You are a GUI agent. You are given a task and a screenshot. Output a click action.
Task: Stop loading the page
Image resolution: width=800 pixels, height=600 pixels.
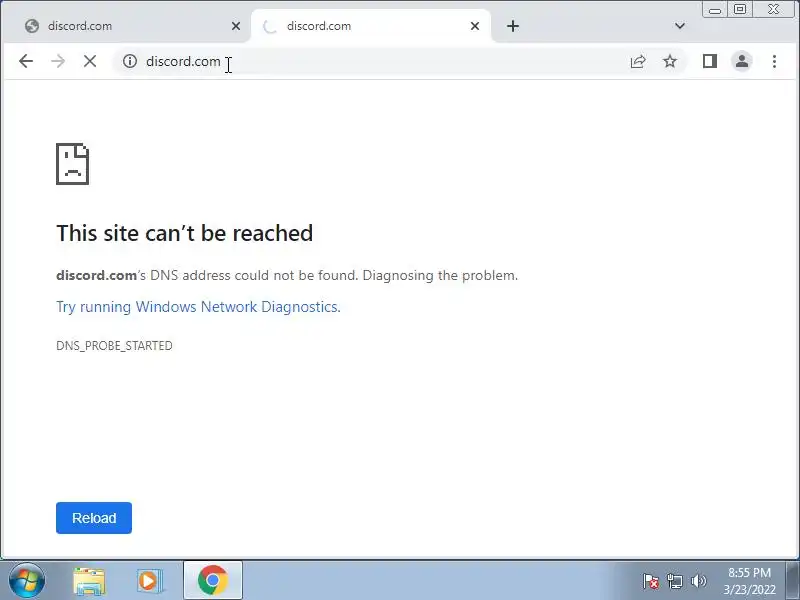point(90,61)
